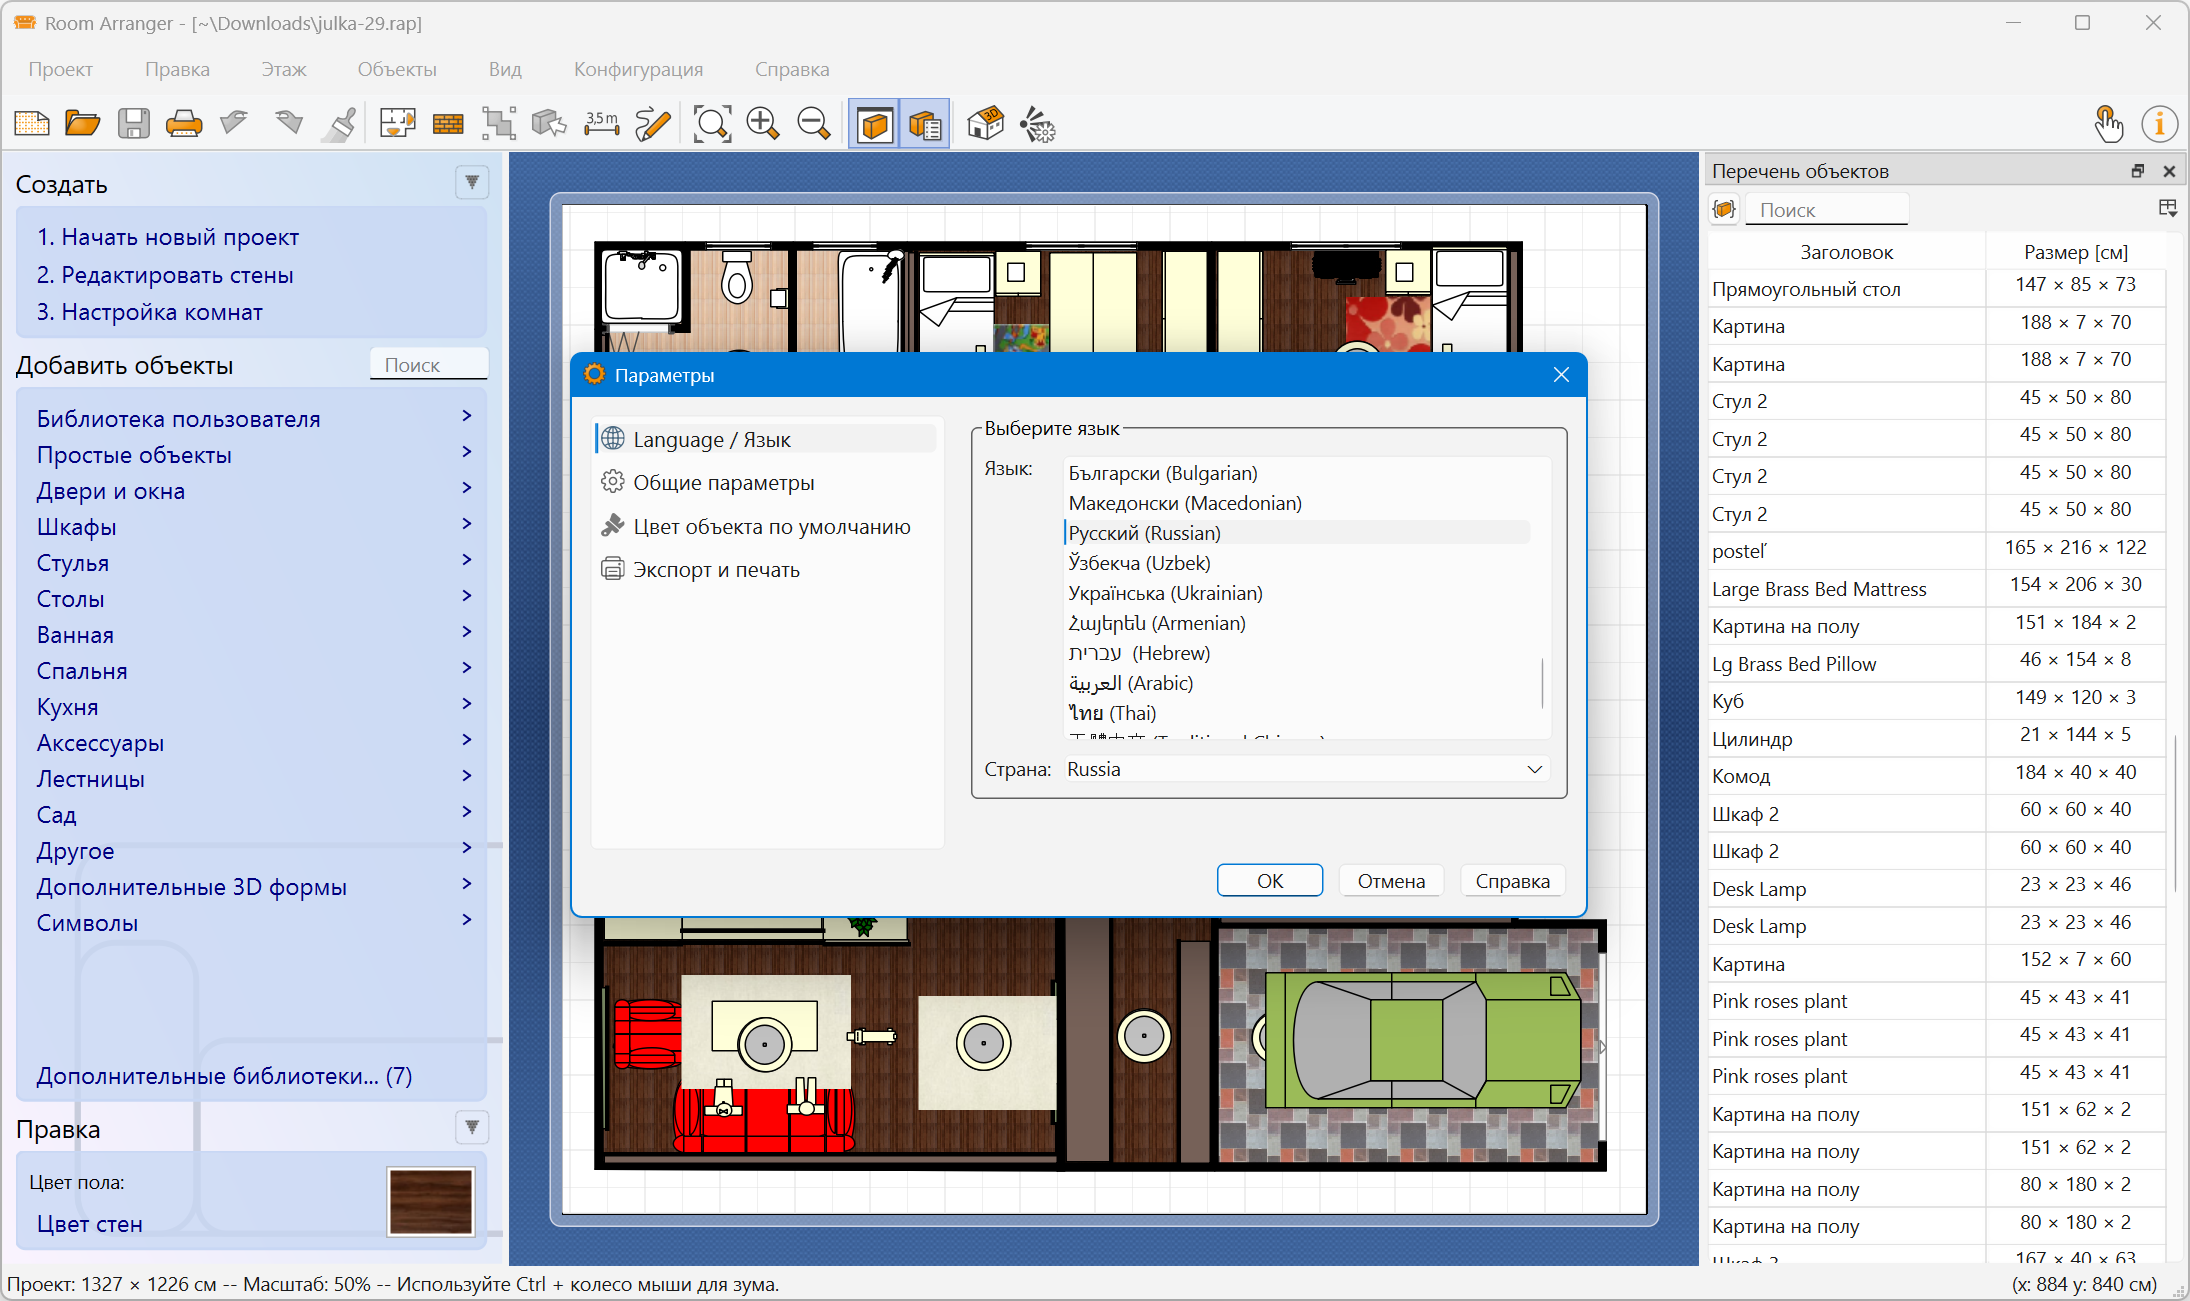Image resolution: width=2190 pixels, height=1301 pixels.
Task: Click the Поиск field in object list
Action: (1826, 210)
